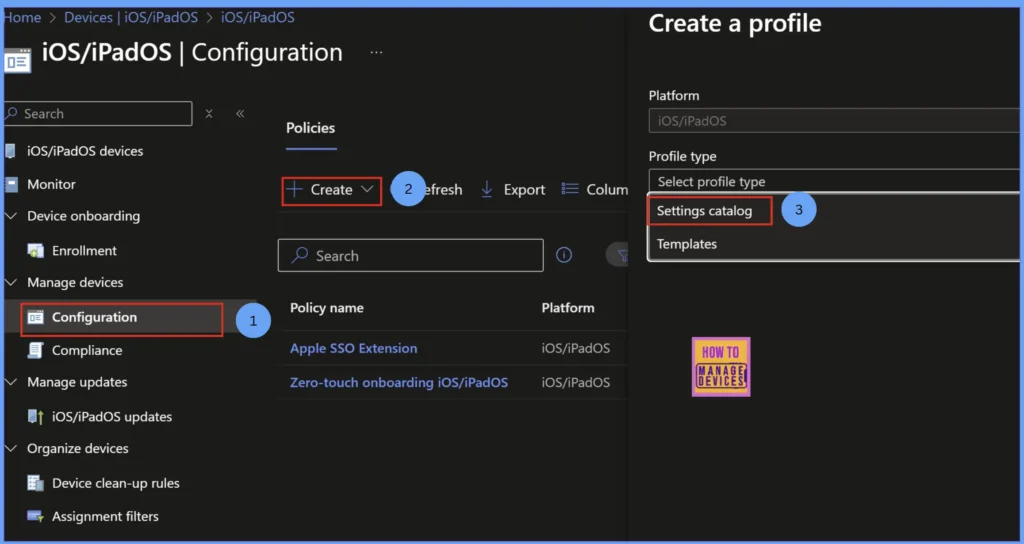The width and height of the screenshot is (1024, 544).
Task: Open Select profile type dropdown
Action: [834, 182]
